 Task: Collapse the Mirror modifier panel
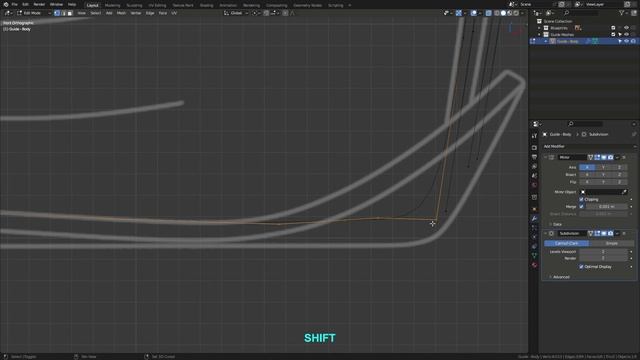[x=545, y=157]
